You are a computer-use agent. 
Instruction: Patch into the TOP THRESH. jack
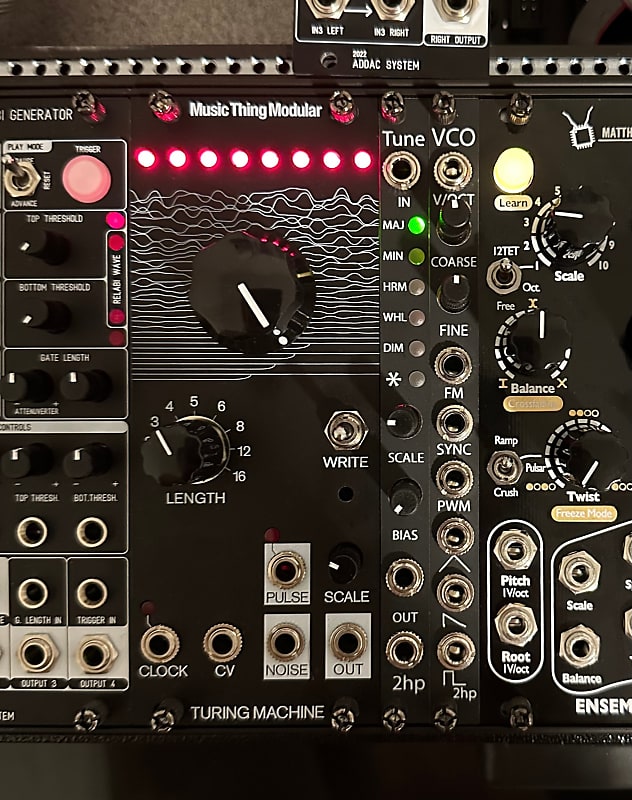coord(32,532)
